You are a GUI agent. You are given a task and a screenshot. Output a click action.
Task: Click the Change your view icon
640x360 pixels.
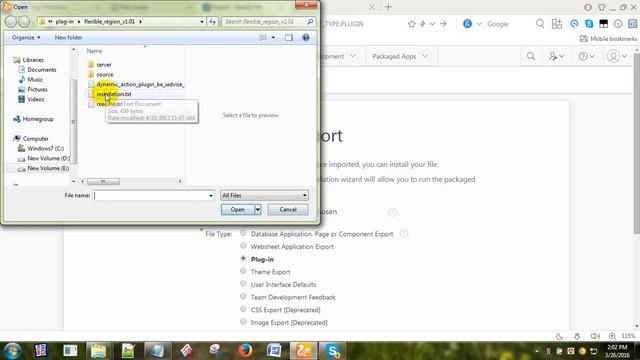click(x=263, y=38)
